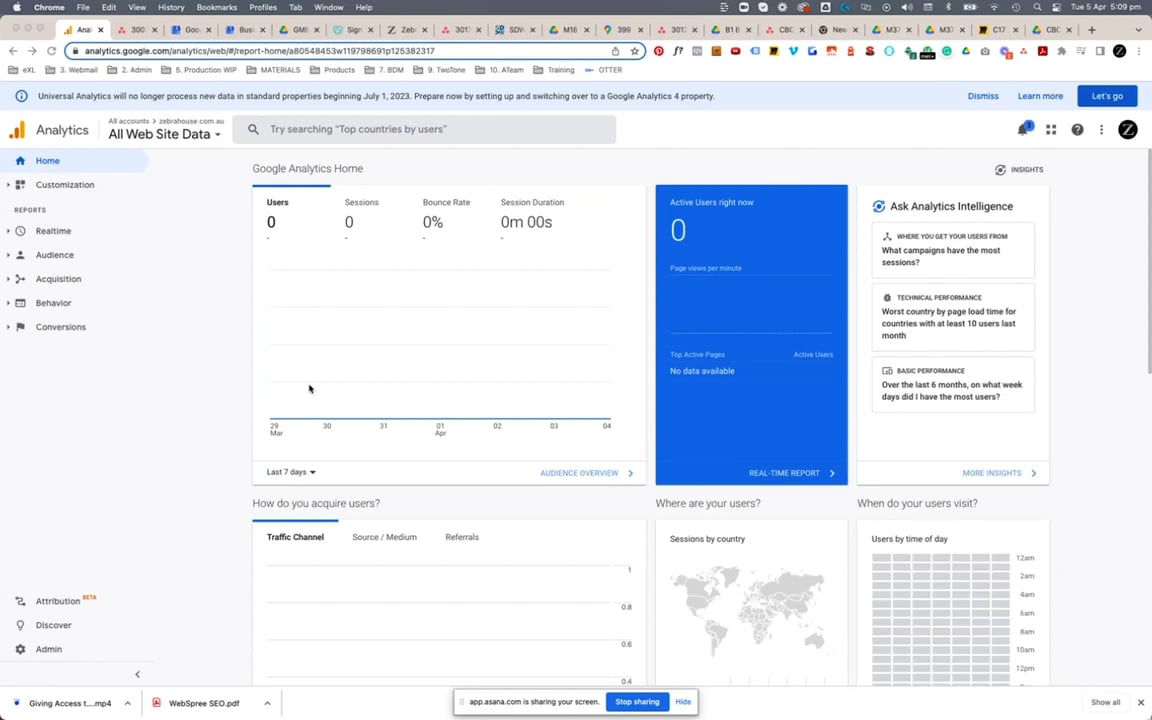Viewport: 1152px width, 720px height.
Task: Hide the screen sharing notice
Action: [683, 702]
